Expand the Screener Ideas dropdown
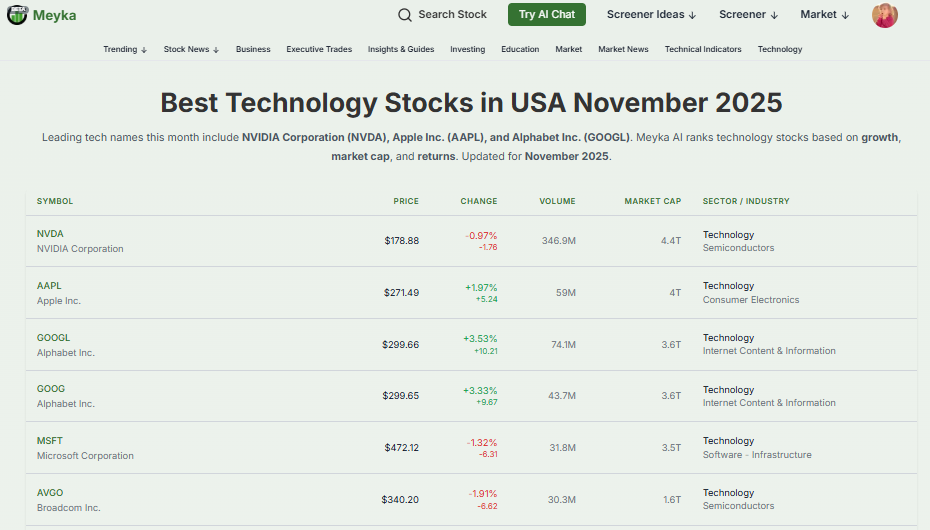Screen dimensions: 930x530 651,15
